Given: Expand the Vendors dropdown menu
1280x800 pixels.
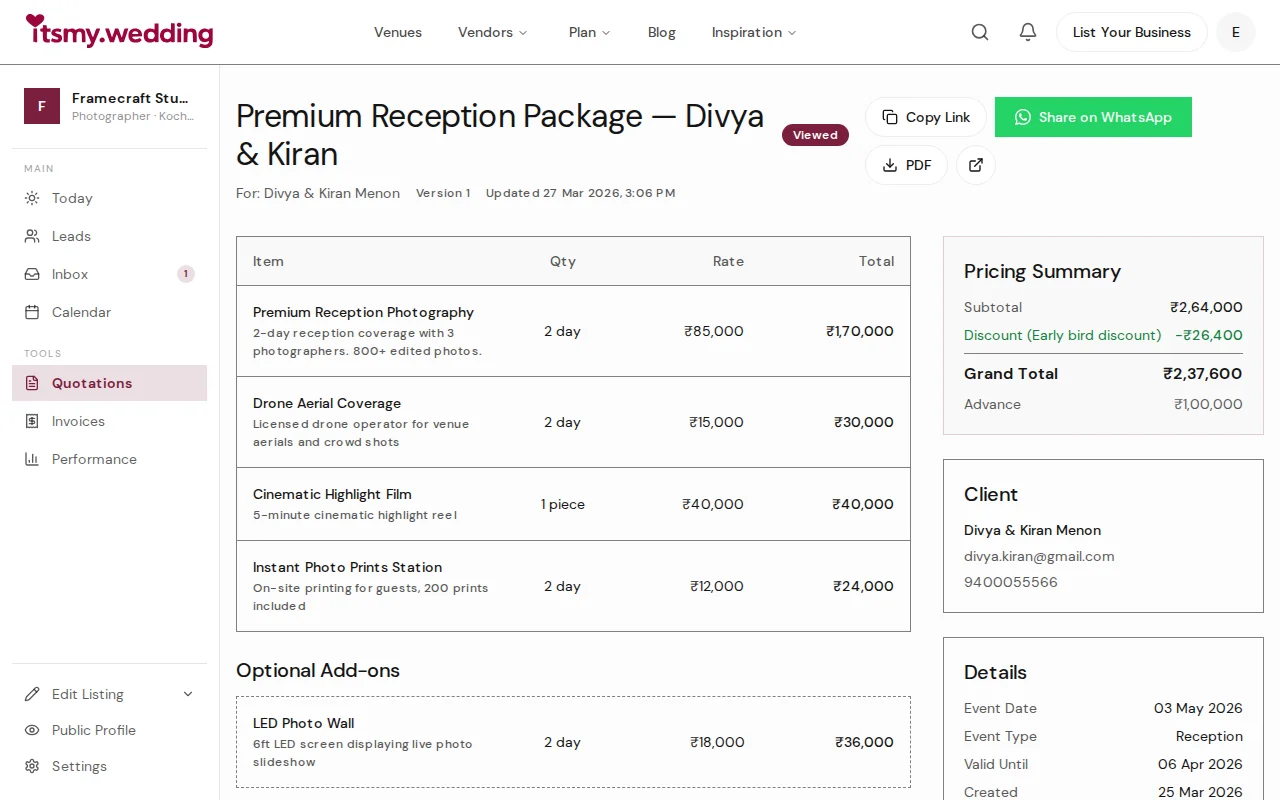Looking at the screenshot, I should [x=493, y=32].
